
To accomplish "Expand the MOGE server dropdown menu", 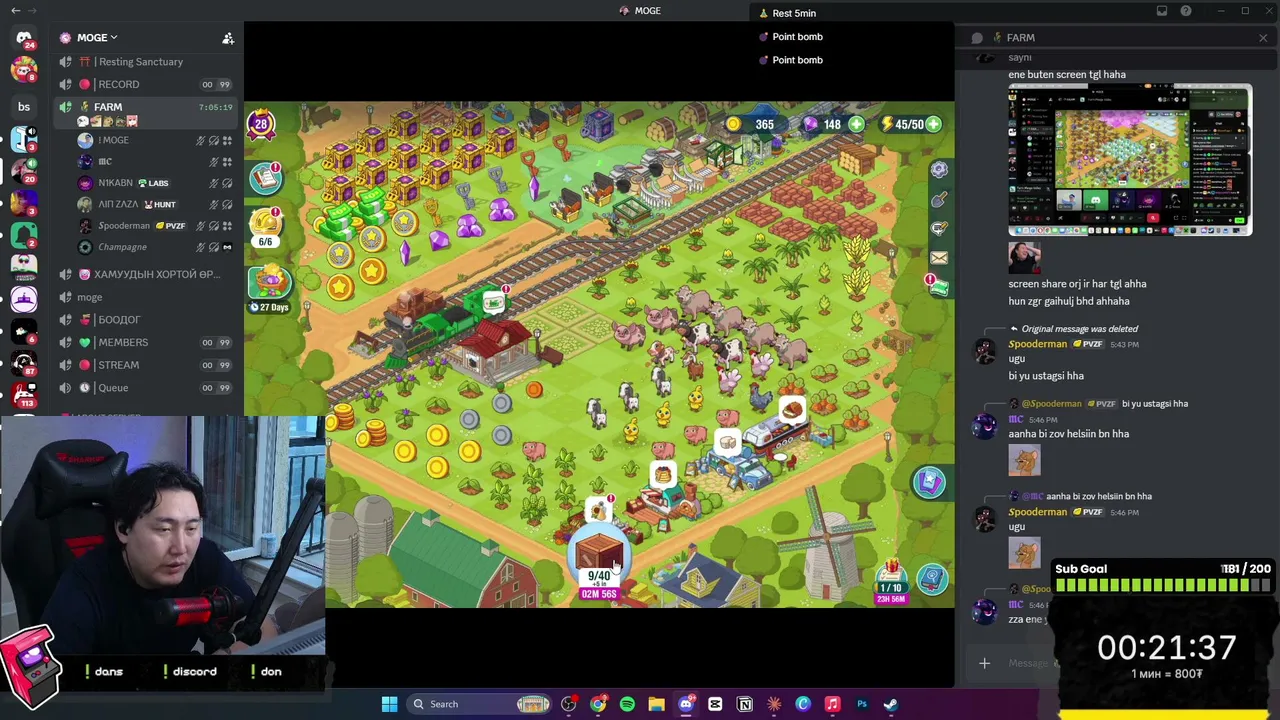I will click(x=97, y=38).
